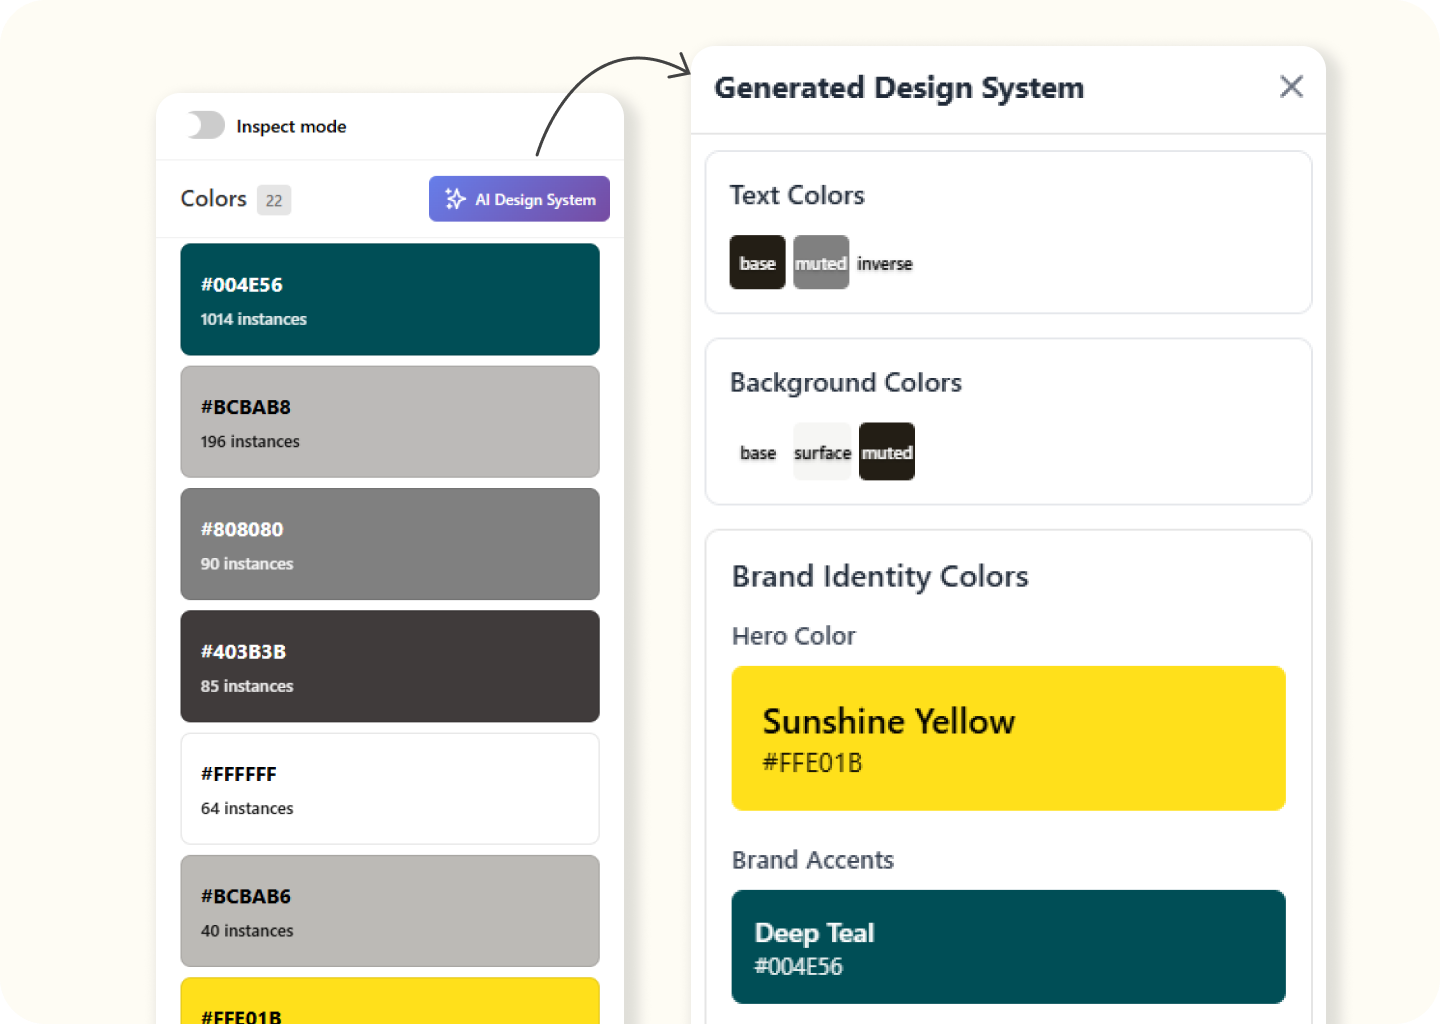Select the #BCBAB8 color card
Screen dimensions: 1440x1024
pyautogui.click(x=390, y=422)
